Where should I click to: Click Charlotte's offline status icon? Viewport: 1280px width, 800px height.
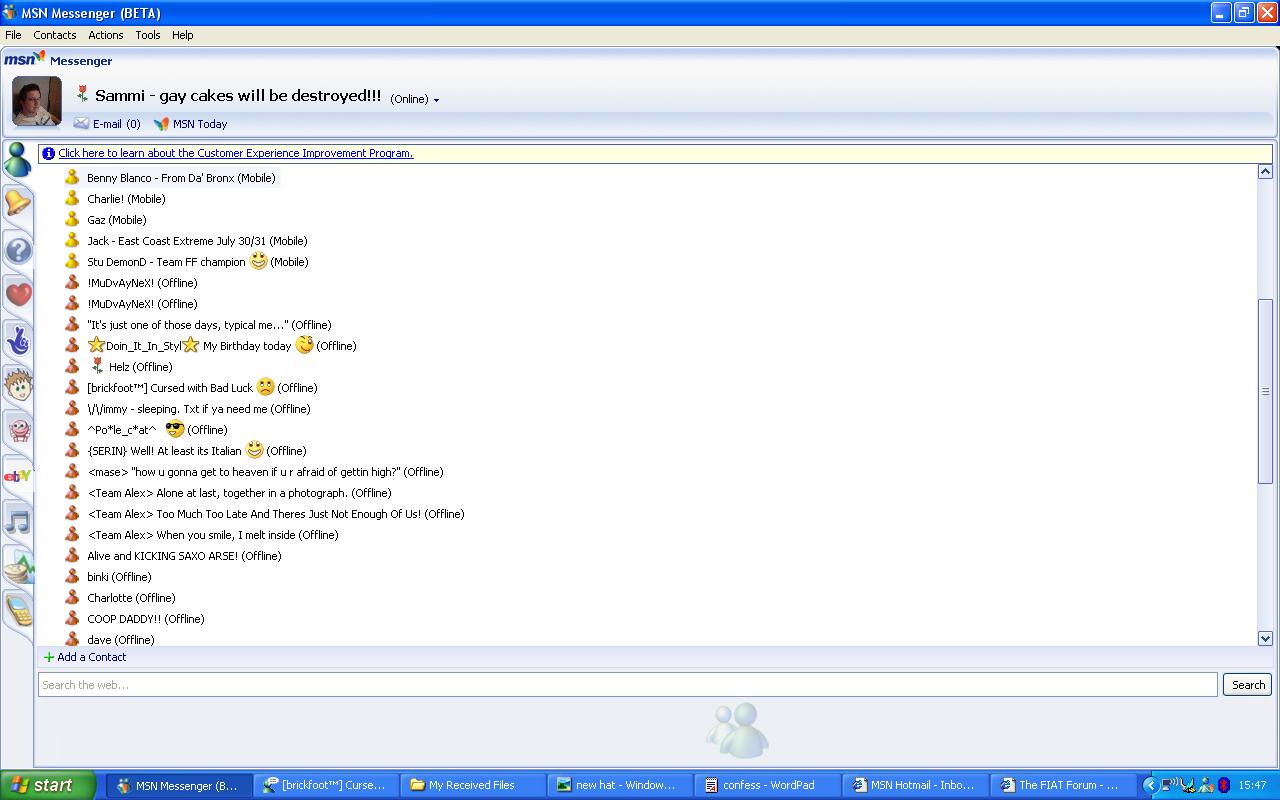(x=72, y=597)
